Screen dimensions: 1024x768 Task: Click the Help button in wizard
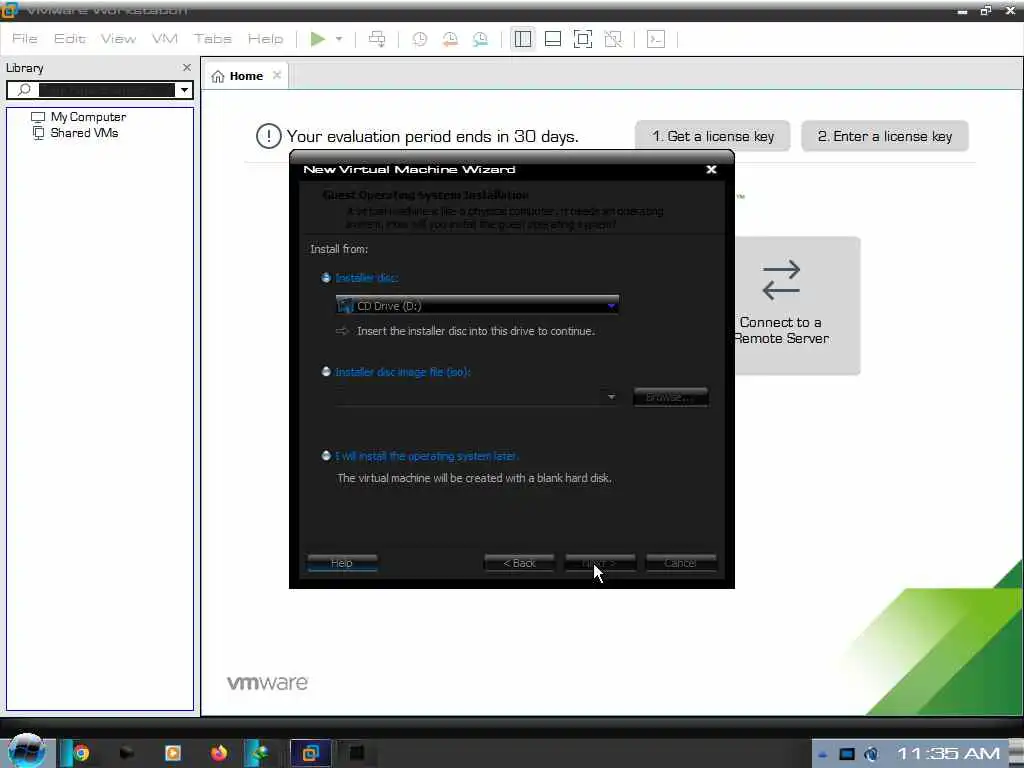point(342,562)
